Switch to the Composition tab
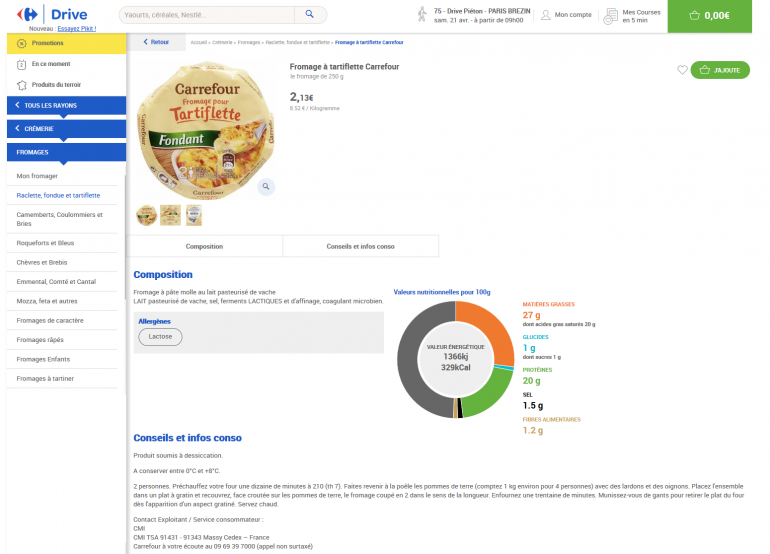The height and width of the screenshot is (554, 770). point(204,246)
